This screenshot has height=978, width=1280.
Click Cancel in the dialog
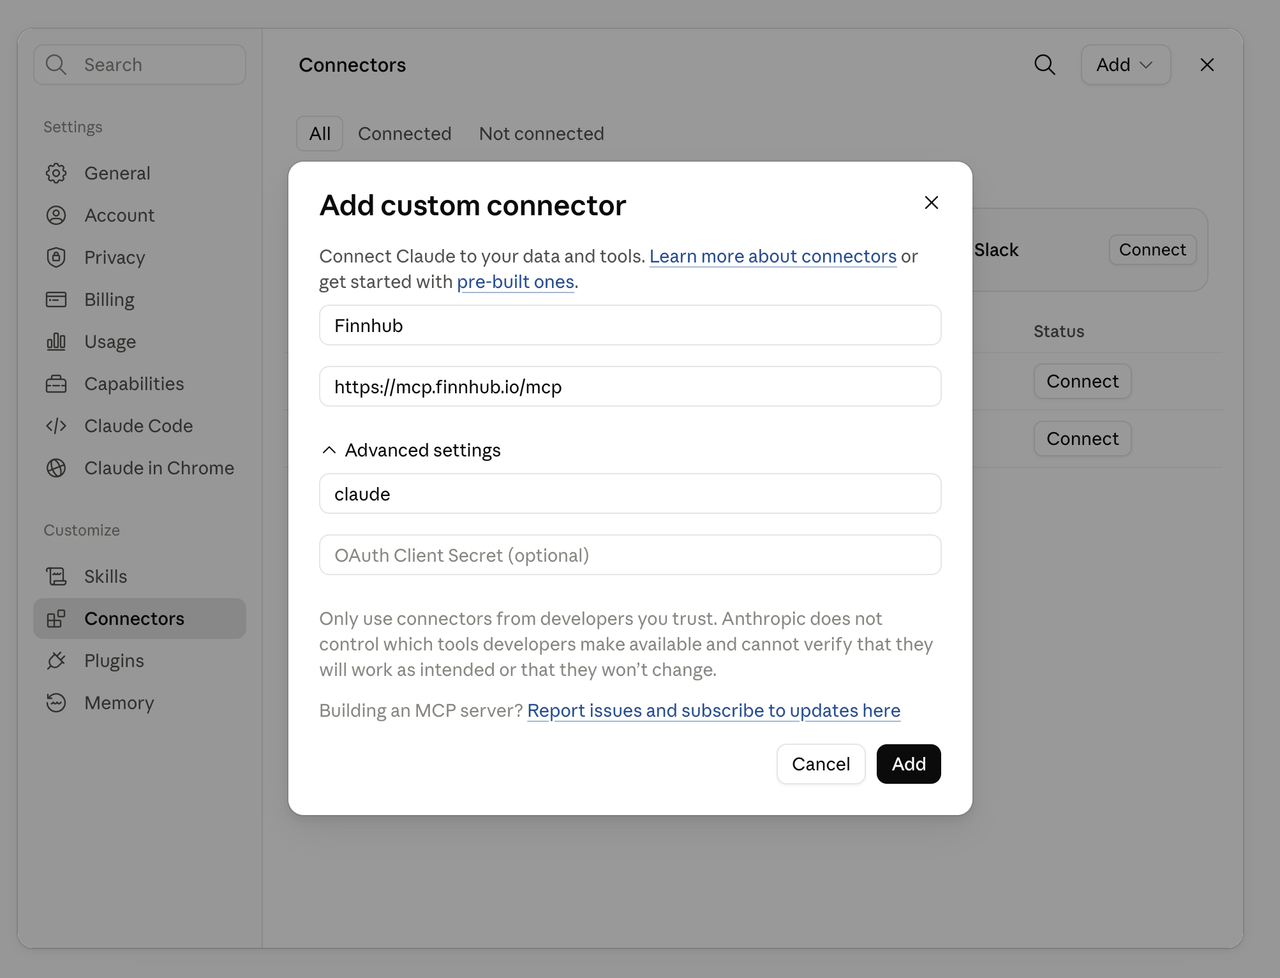[x=820, y=764]
